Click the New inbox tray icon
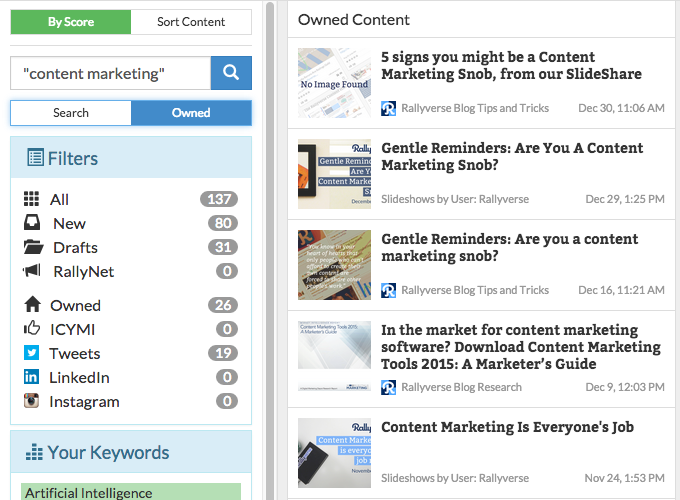The width and height of the screenshot is (680, 500). (x=32, y=222)
